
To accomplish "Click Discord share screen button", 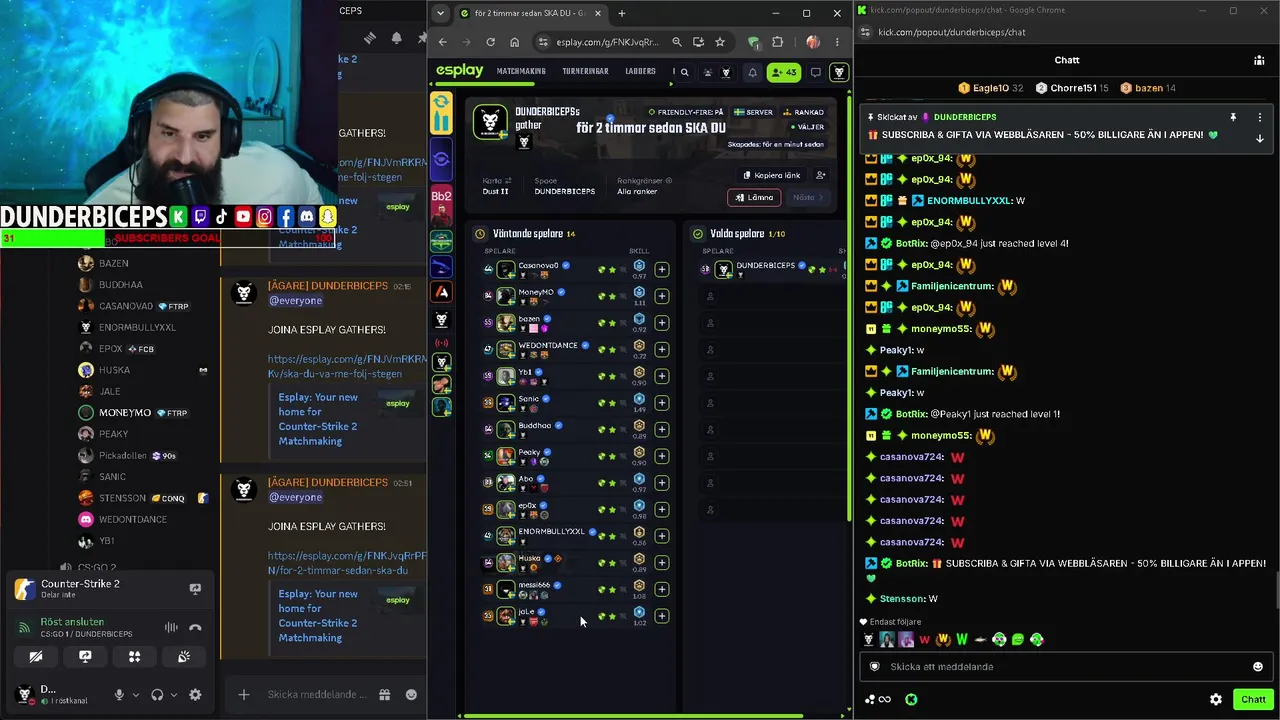I will [85, 656].
